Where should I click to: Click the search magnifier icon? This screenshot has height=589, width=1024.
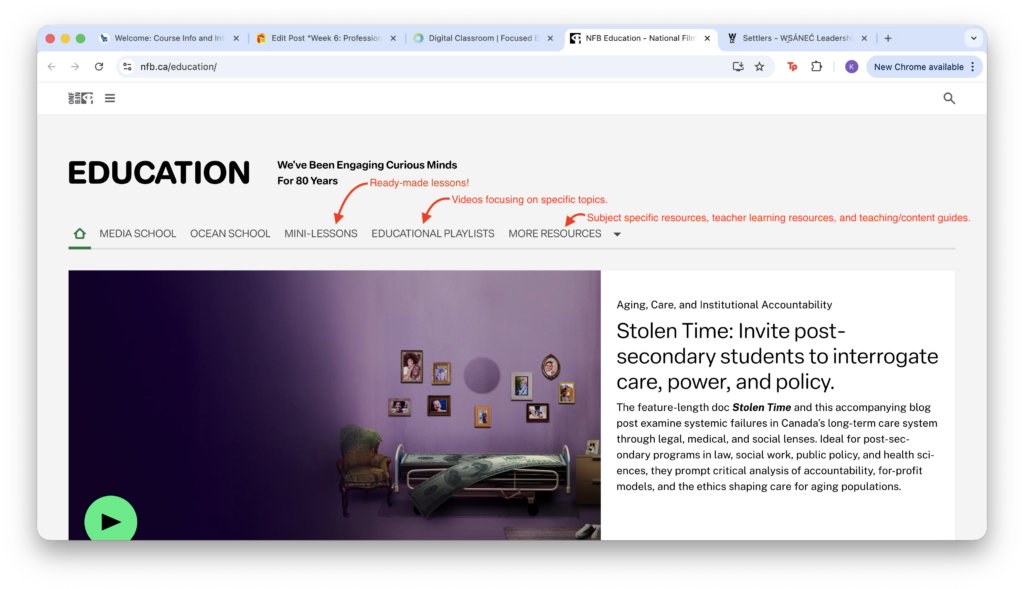(x=949, y=98)
